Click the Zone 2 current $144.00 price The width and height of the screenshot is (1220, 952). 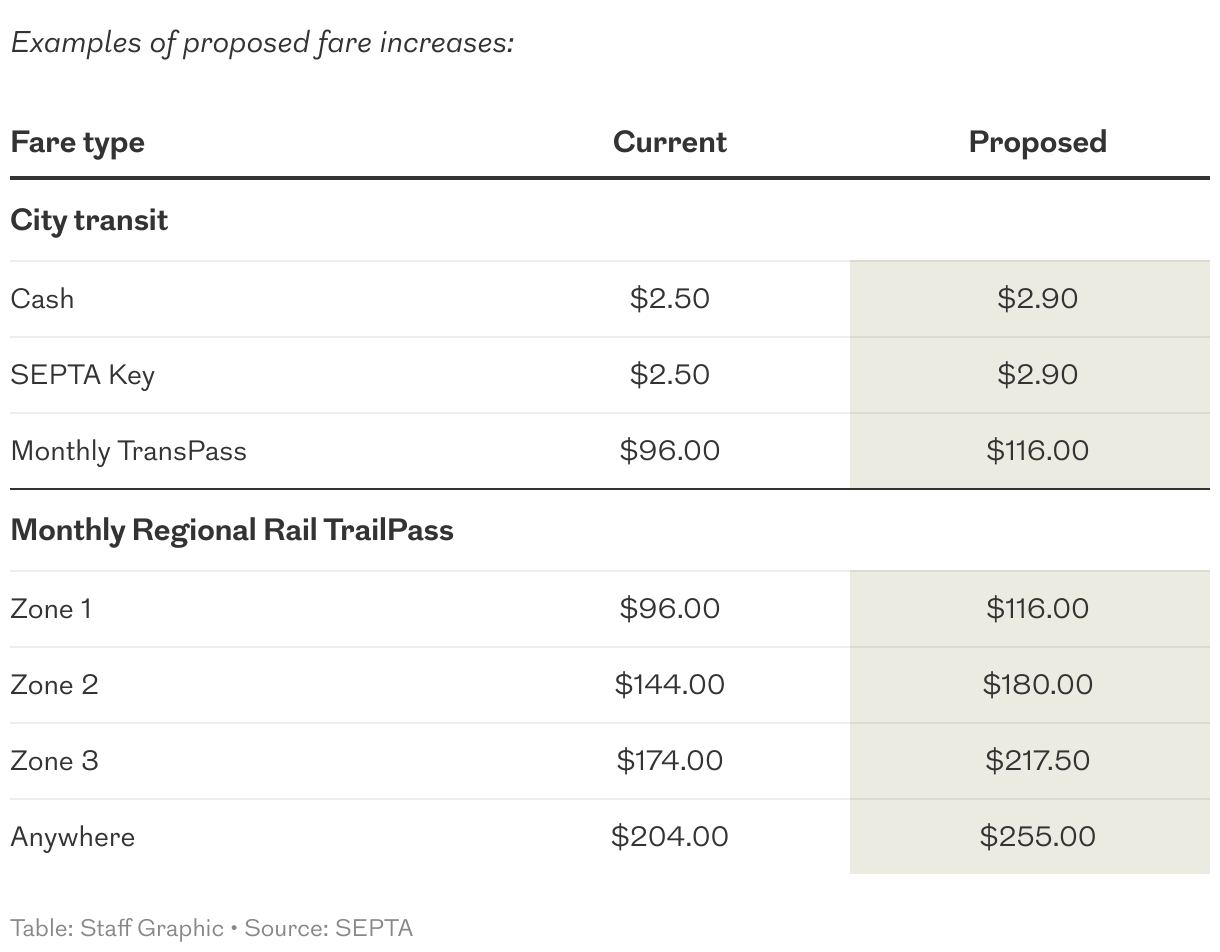(669, 685)
